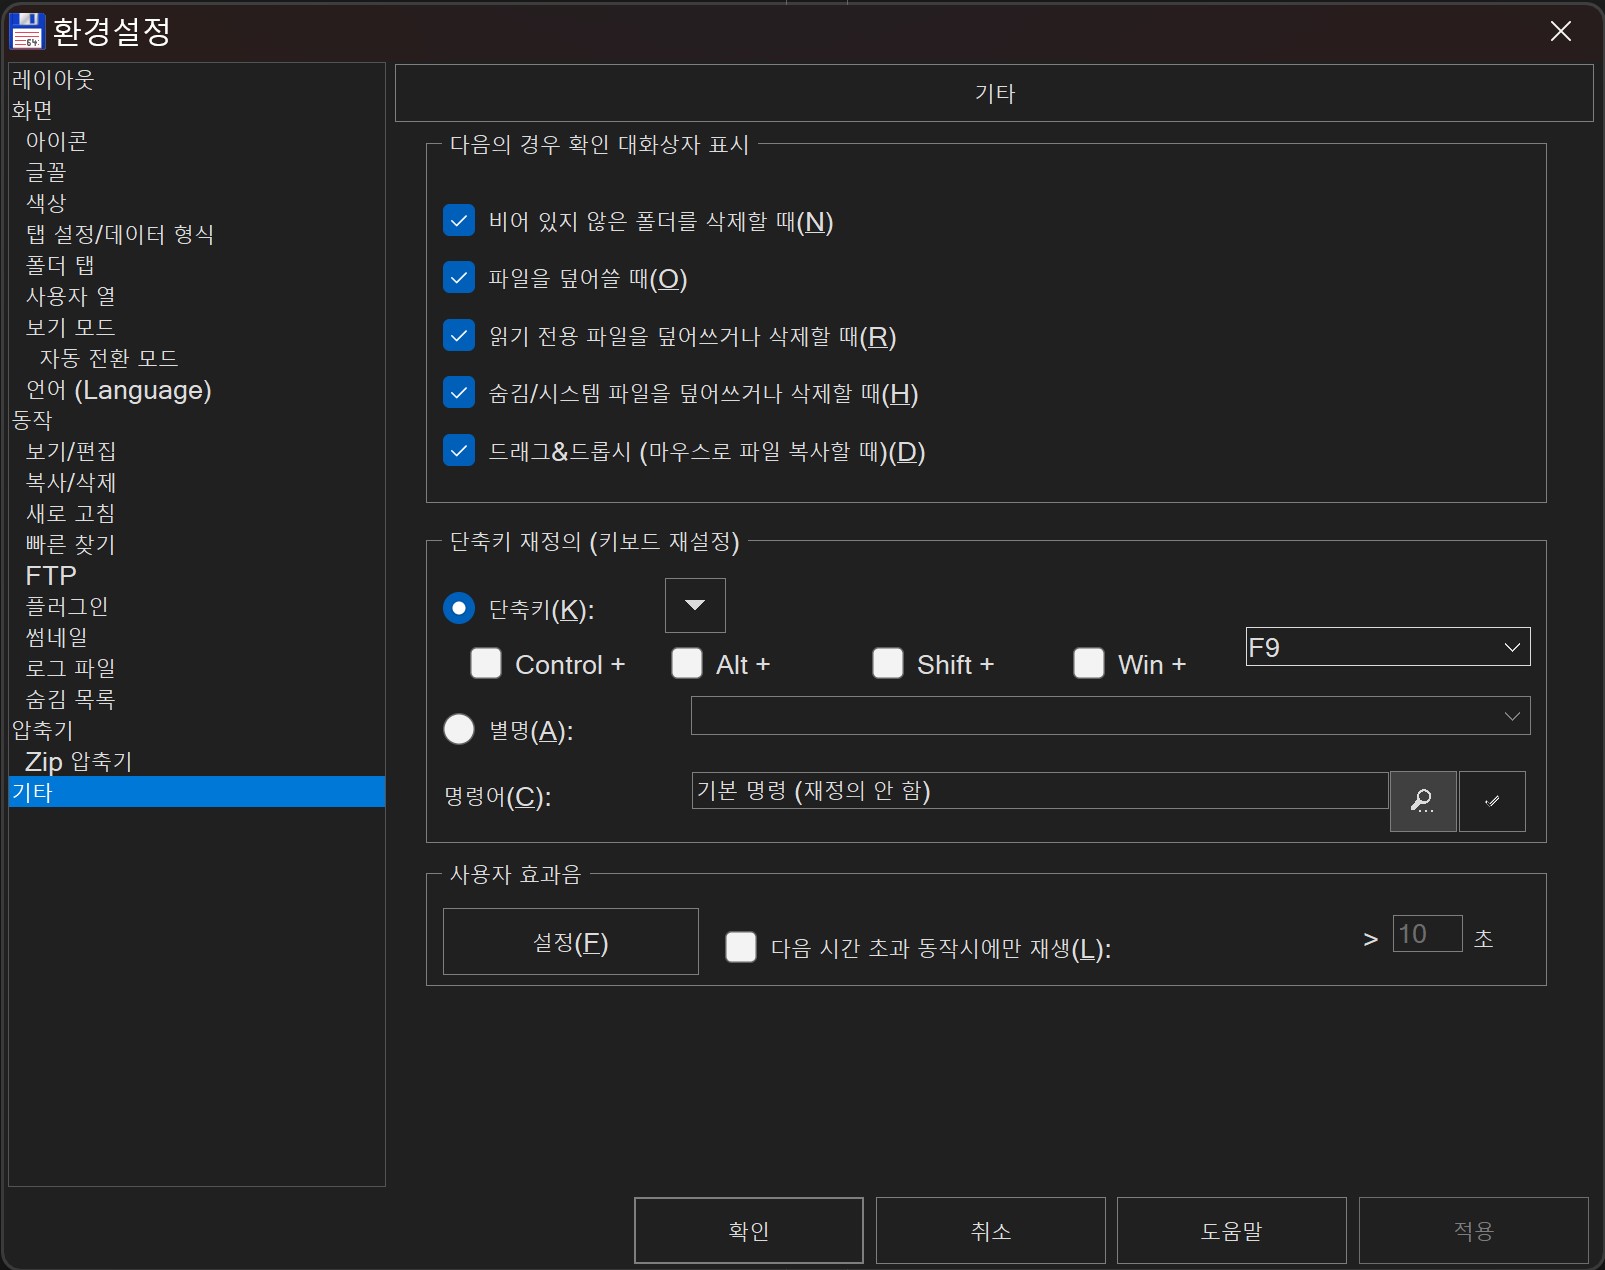This screenshot has width=1605, height=1270.
Task: Check 다음 시간 초과 동작시에만 재생(L)
Action: coord(741,947)
